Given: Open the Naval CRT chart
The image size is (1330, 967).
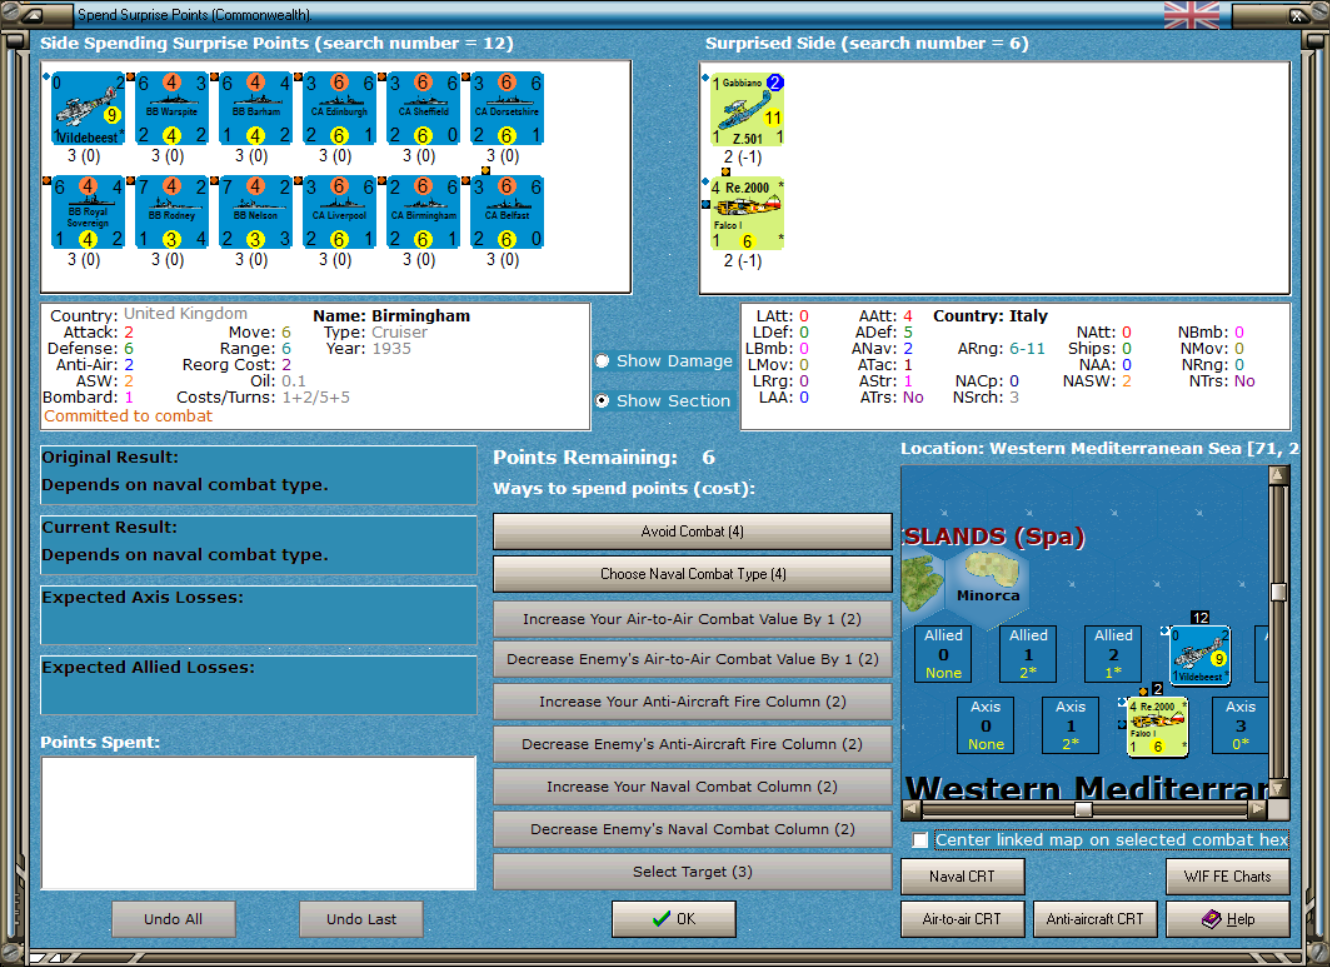Looking at the screenshot, I should point(962,876).
